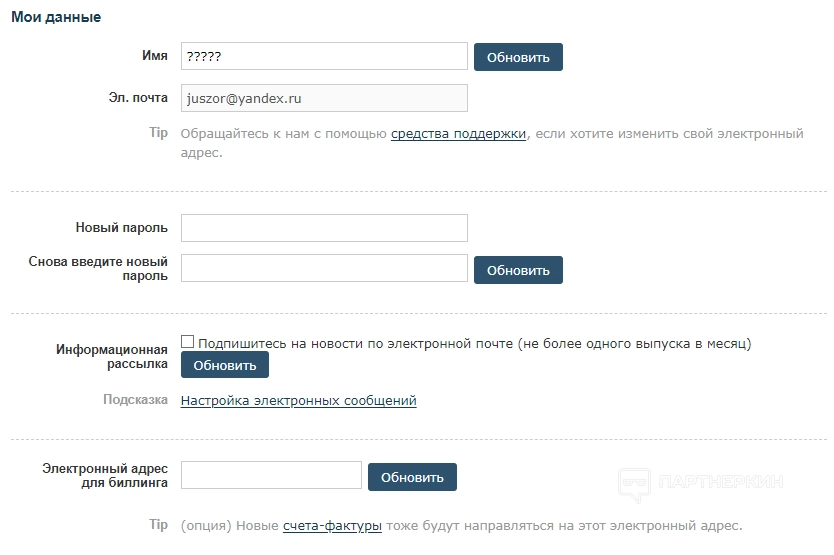Toggle the email newsletter subscription checkbox
Image resolution: width=834 pixels, height=555 pixels.
tap(188, 342)
